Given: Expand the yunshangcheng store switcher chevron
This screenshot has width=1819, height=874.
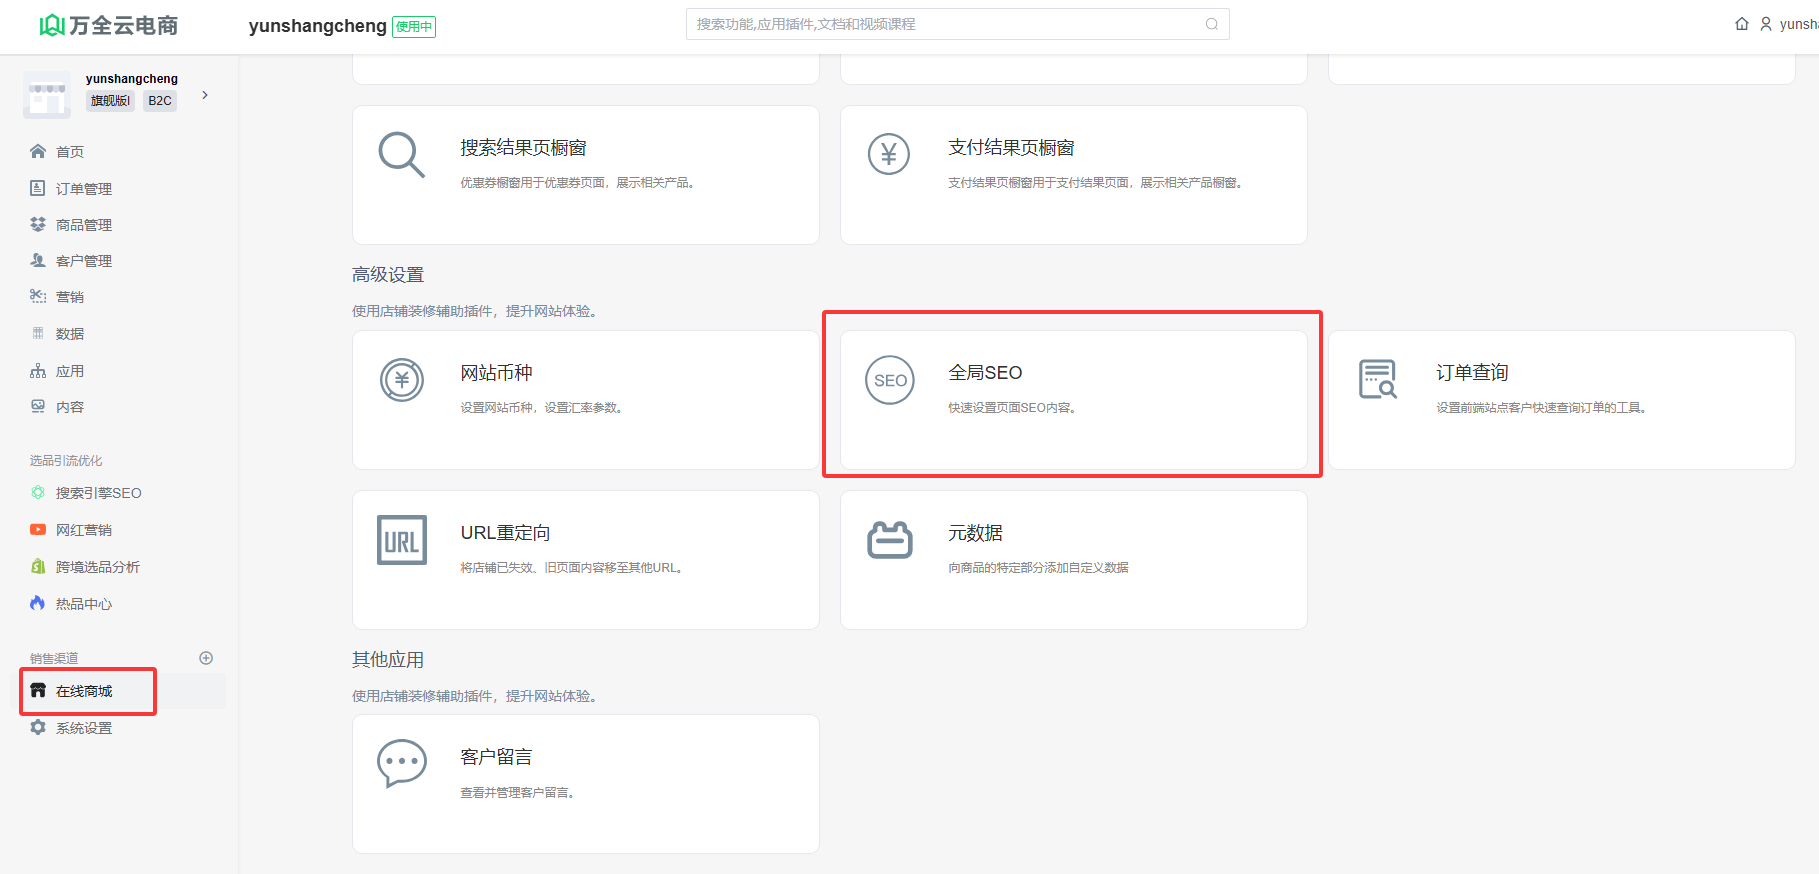Looking at the screenshot, I should click(205, 95).
